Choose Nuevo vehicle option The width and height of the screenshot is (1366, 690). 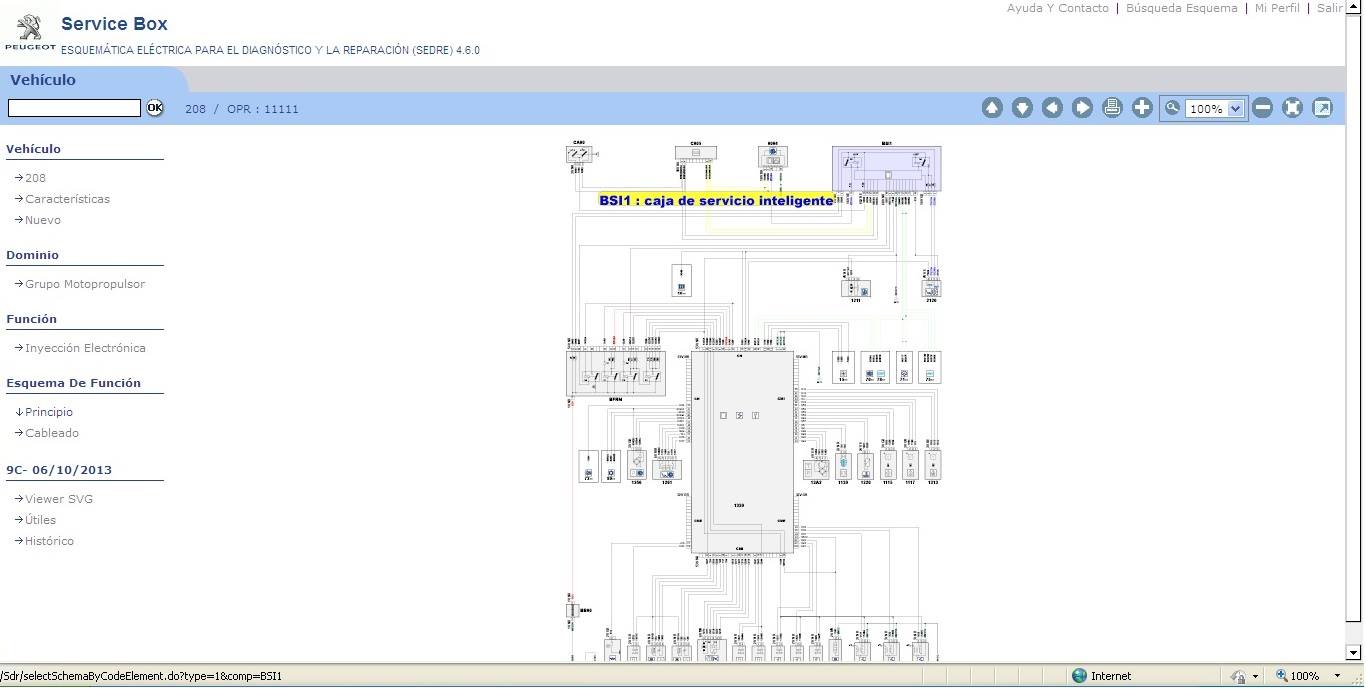point(43,220)
